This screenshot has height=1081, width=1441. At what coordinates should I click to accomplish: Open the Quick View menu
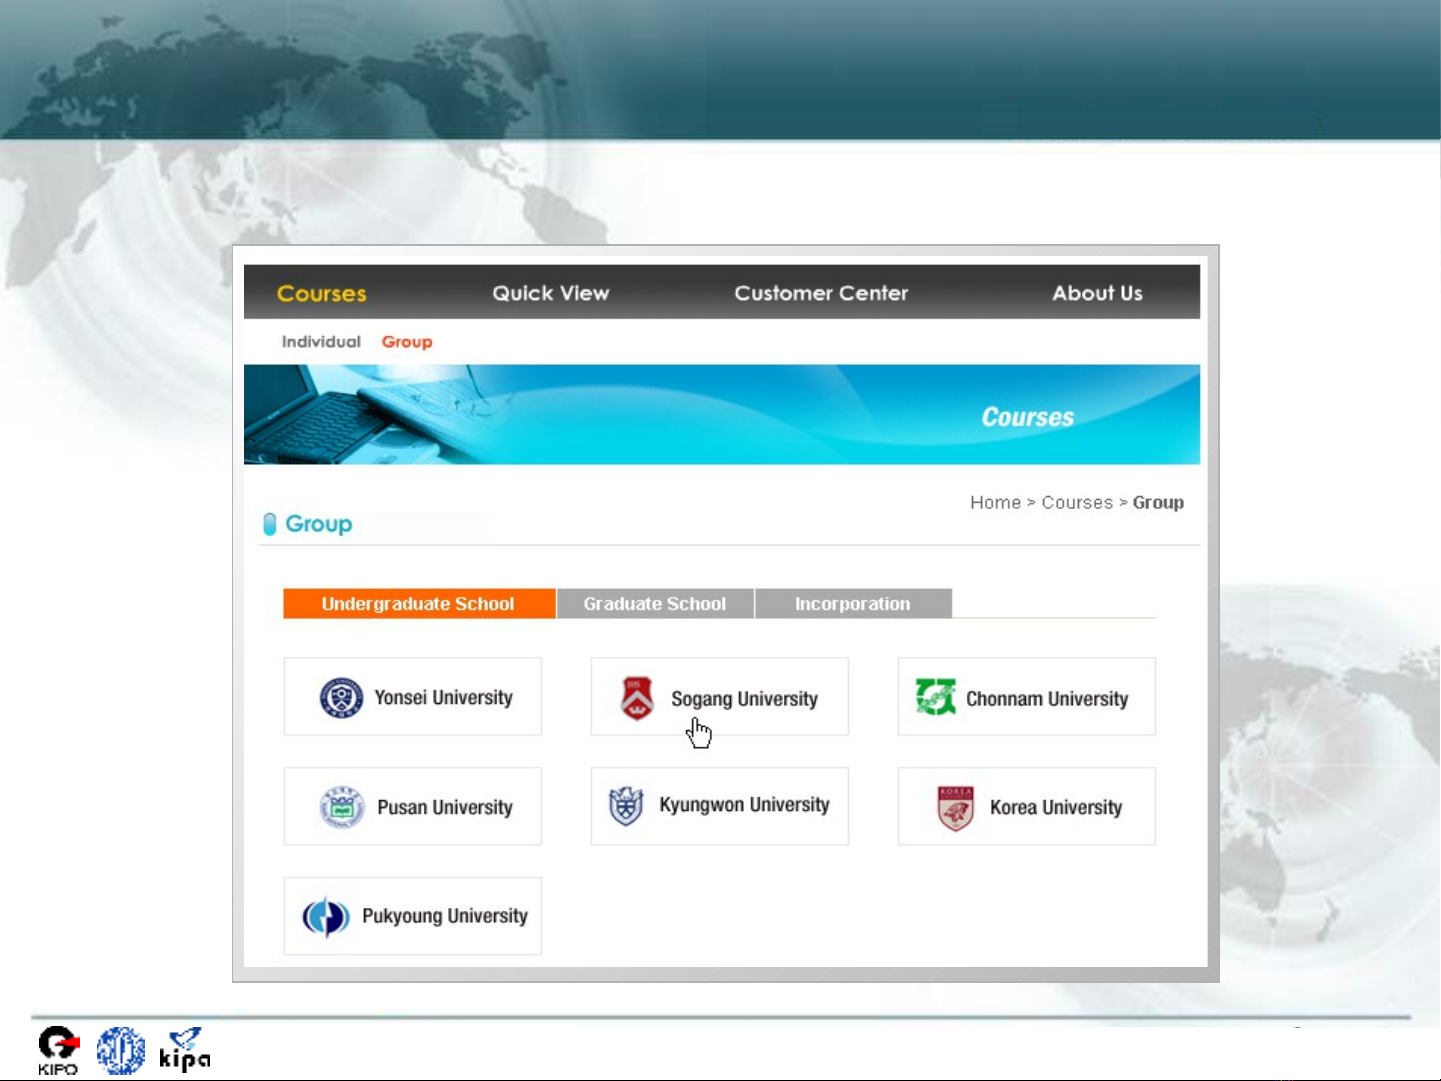click(x=551, y=293)
